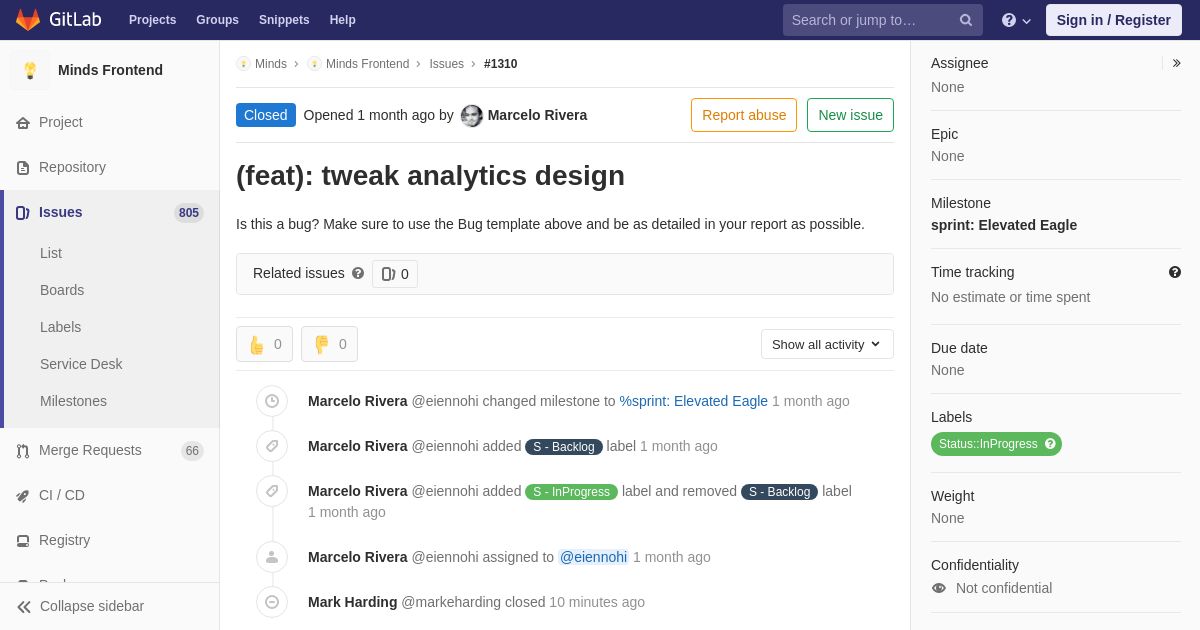Click the closed activity circle icon
The height and width of the screenshot is (630, 1200).
(272, 602)
